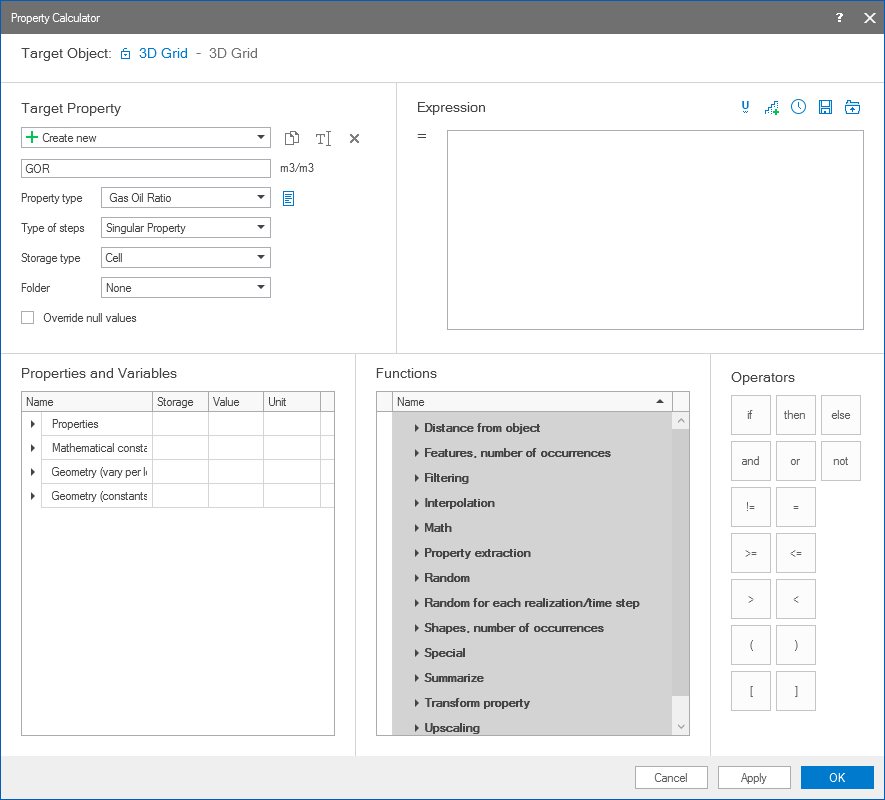Click the Apply button

pyautogui.click(x=754, y=778)
